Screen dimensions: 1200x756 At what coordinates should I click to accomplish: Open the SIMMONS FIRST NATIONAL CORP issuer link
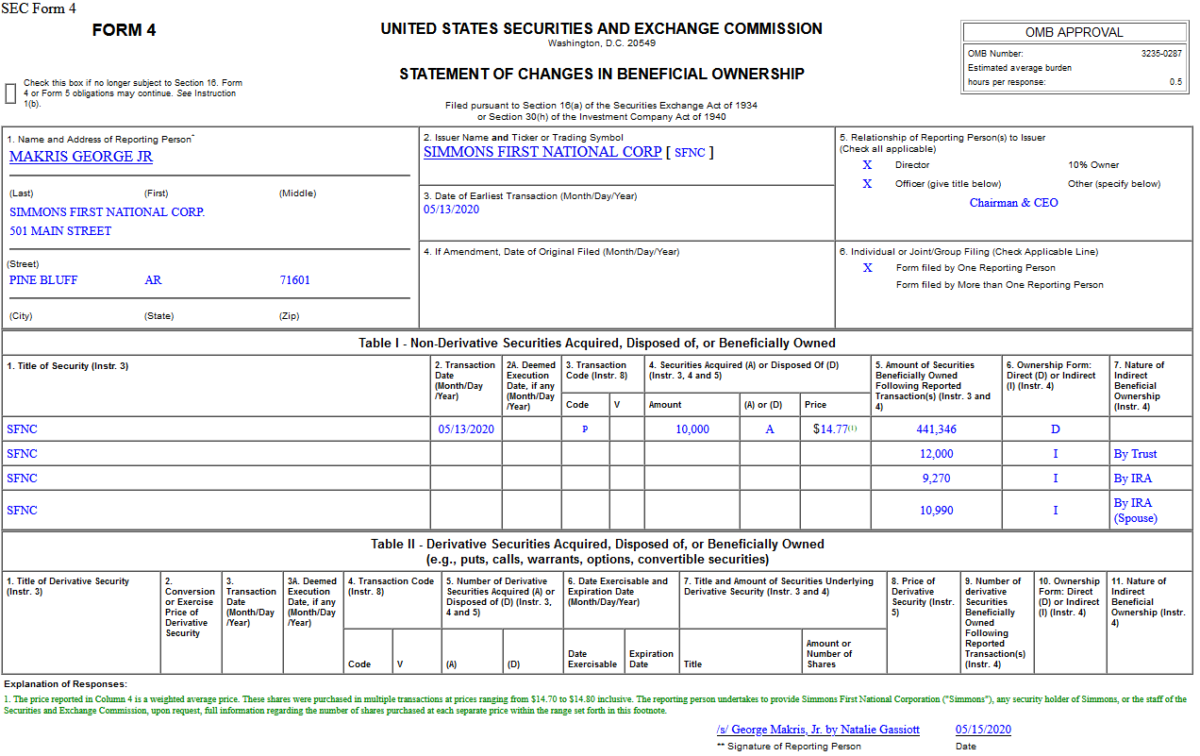tap(543, 152)
